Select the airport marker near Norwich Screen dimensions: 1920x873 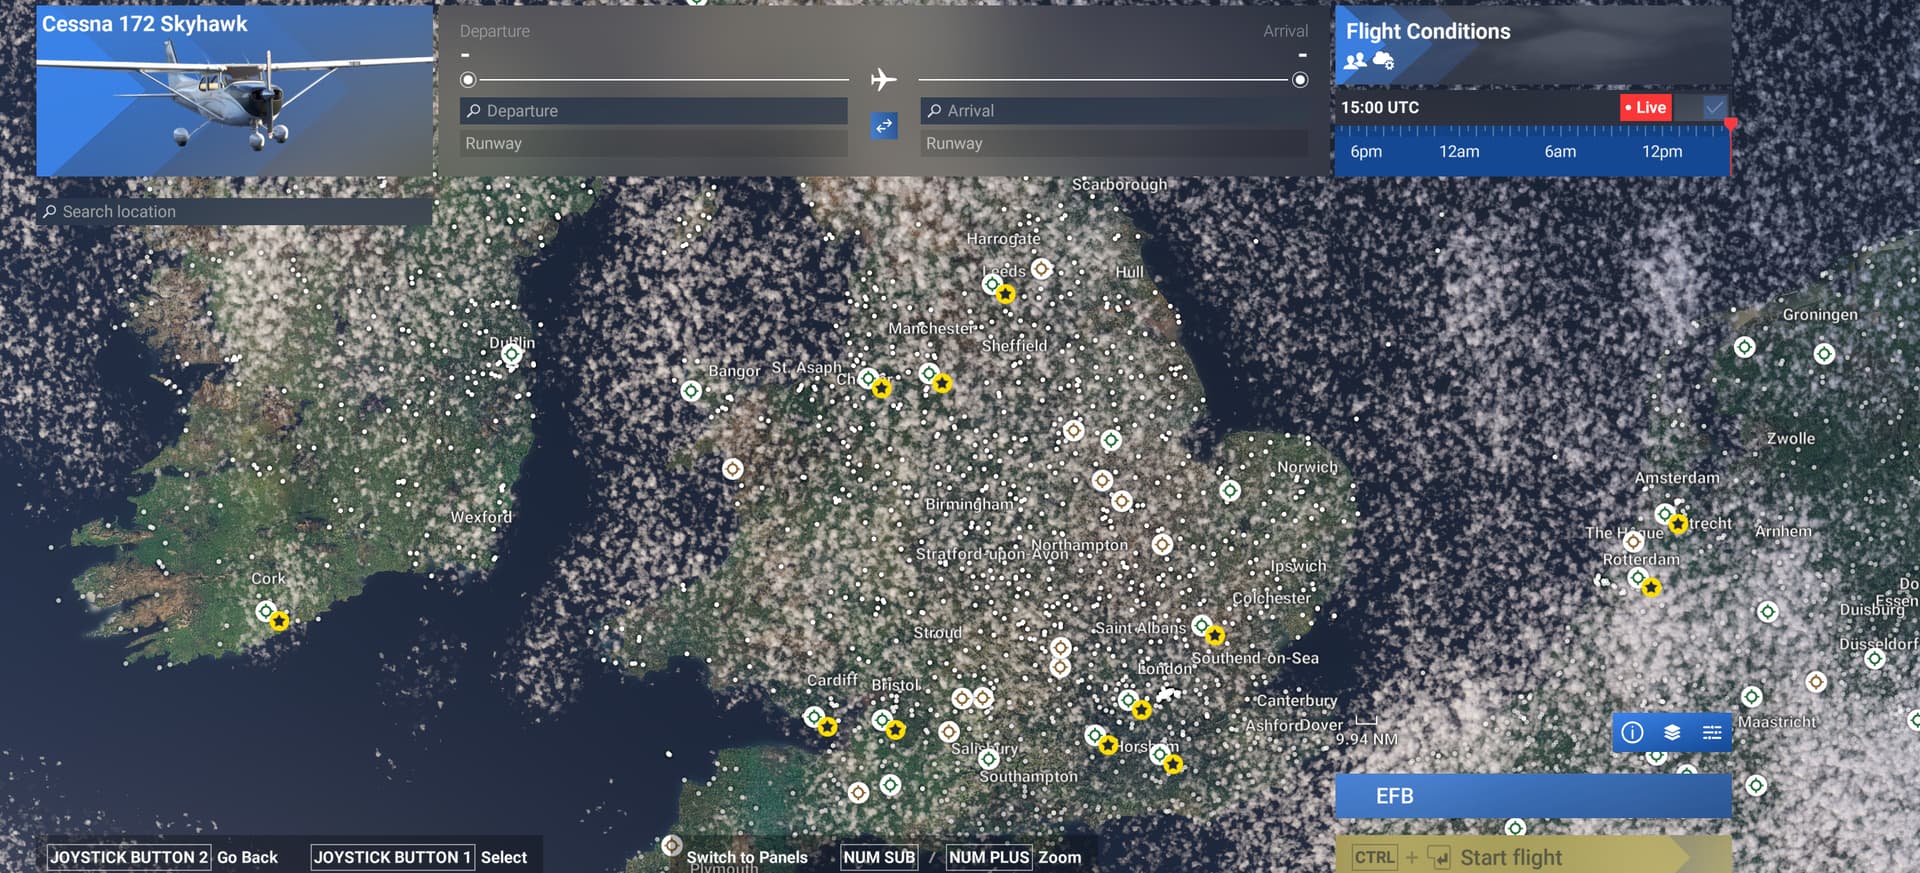tap(1230, 491)
